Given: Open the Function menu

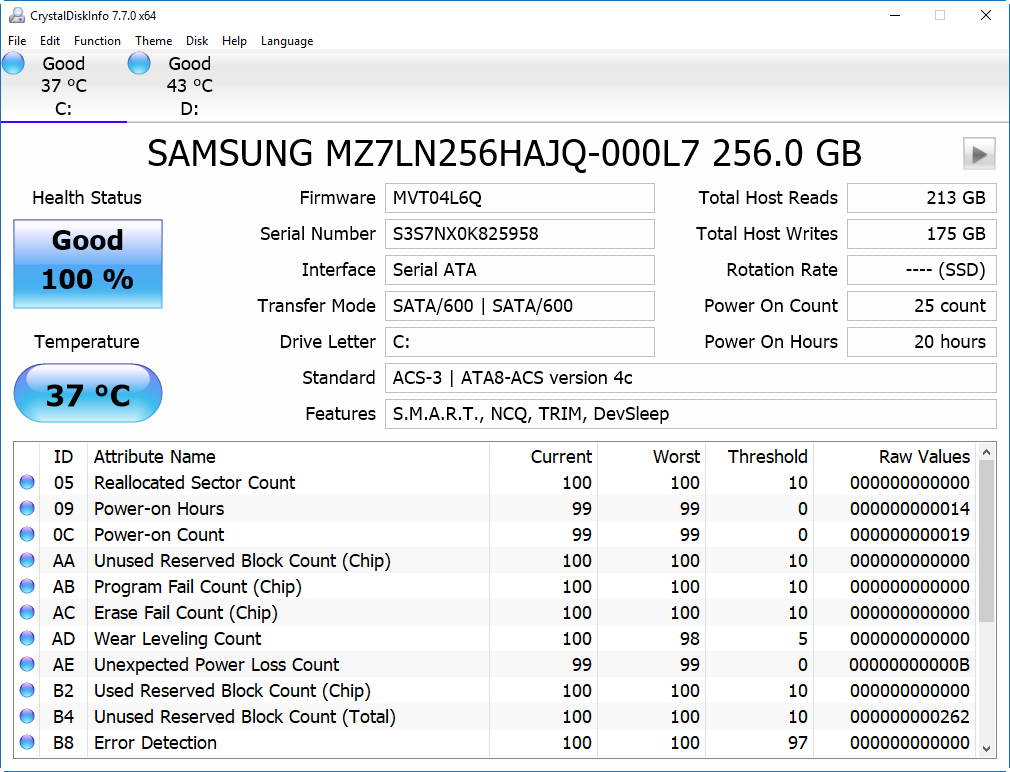Looking at the screenshot, I should [97, 41].
